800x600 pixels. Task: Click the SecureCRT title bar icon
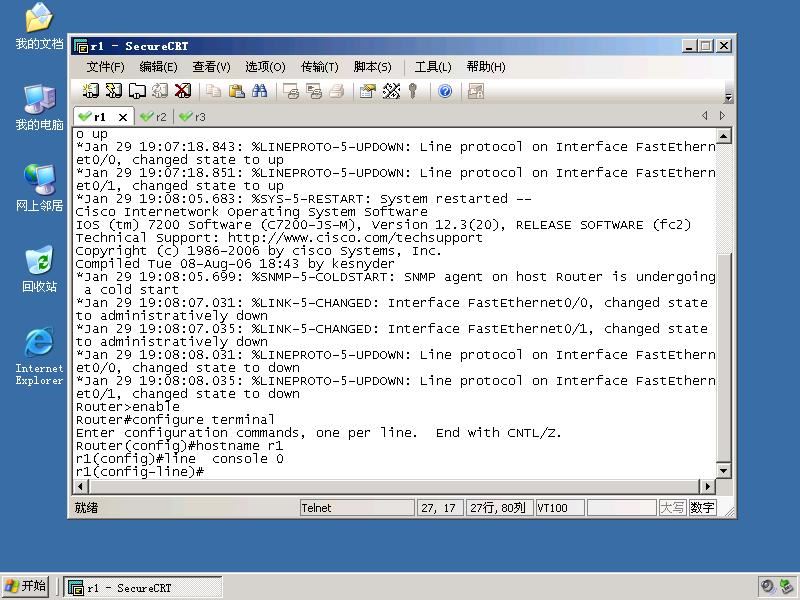pos(81,46)
